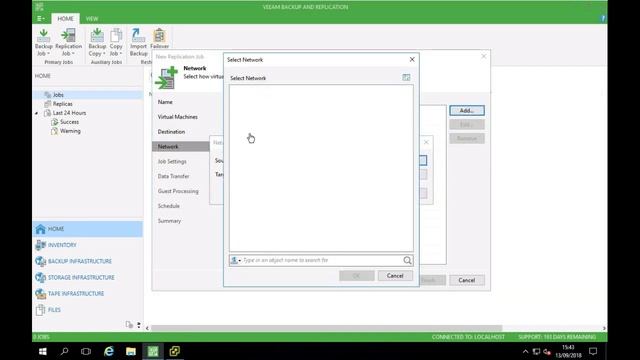Click the sidebar configure buttons icon
This screenshot has width=640, height=360.
[x=129, y=324]
